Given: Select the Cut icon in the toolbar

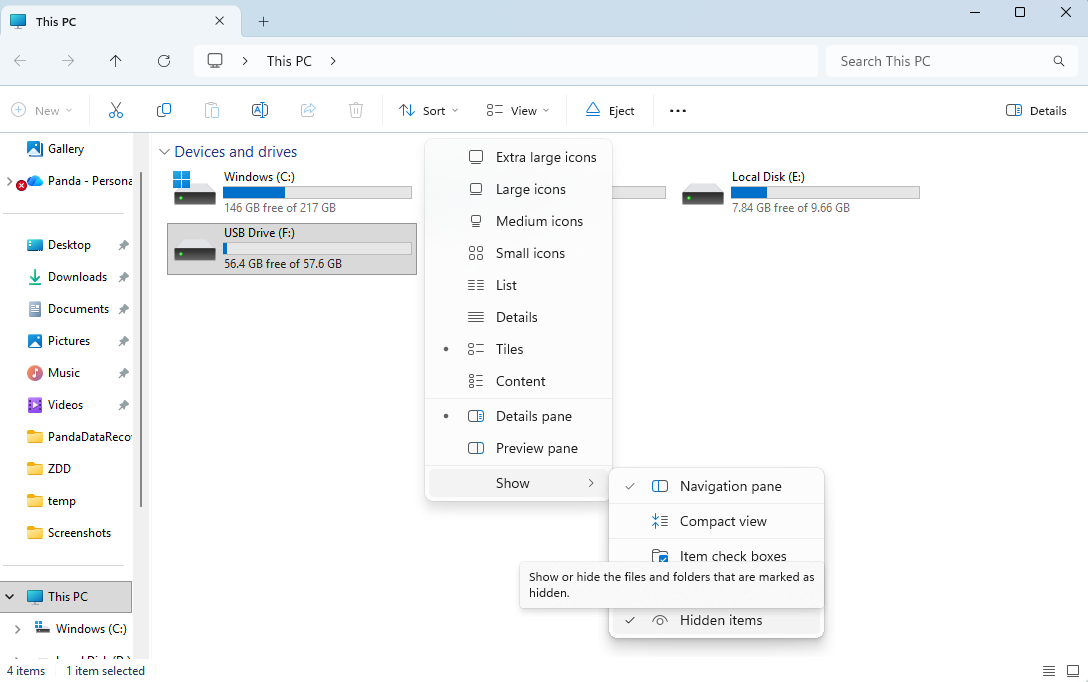Looking at the screenshot, I should click(116, 110).
